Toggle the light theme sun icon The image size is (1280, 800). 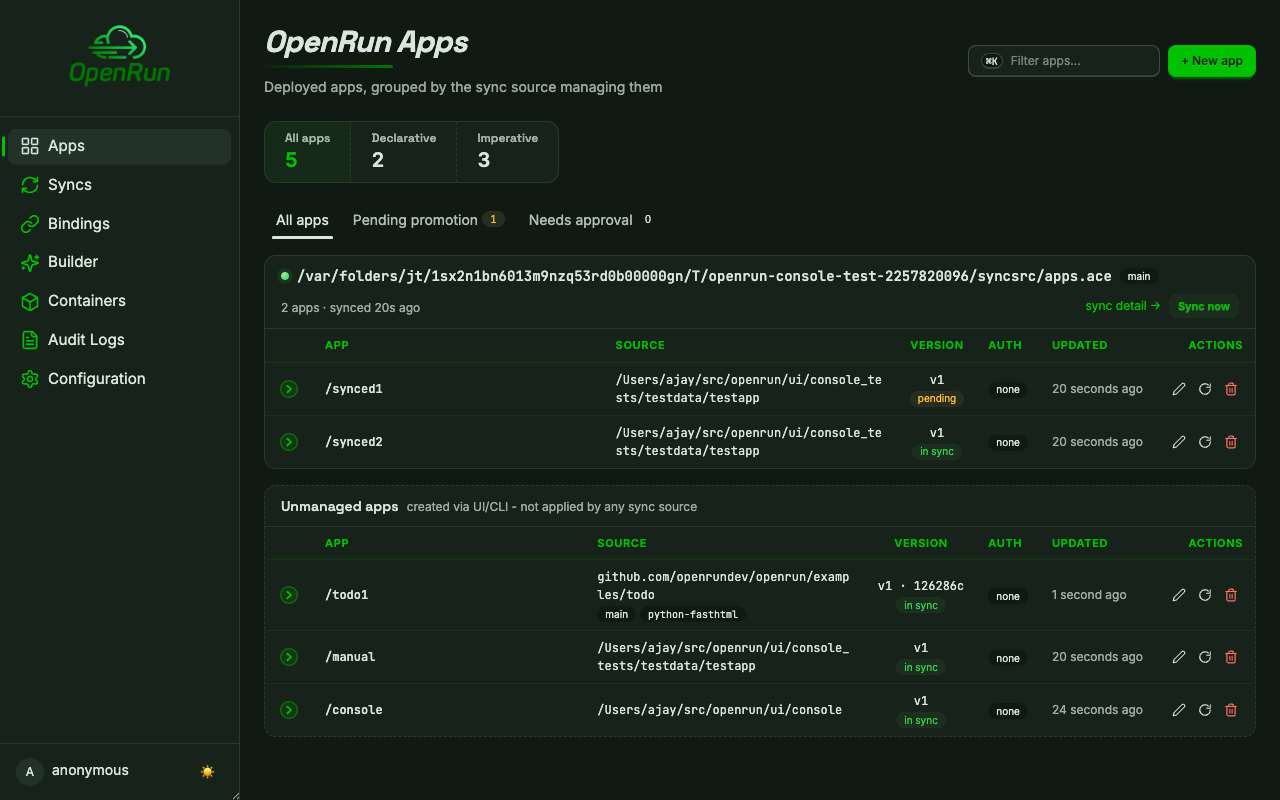click(208, 771)
